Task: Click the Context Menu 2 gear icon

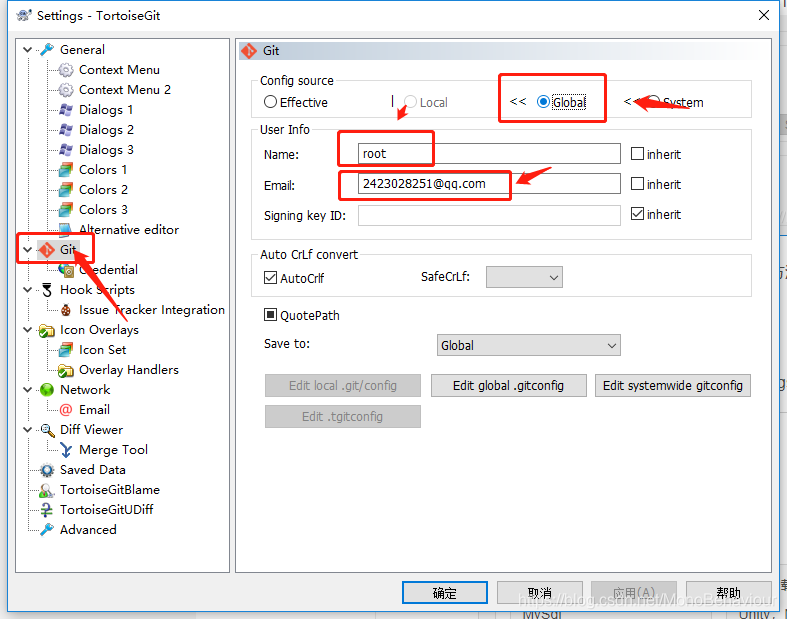Action: click(x=66, y=90)
